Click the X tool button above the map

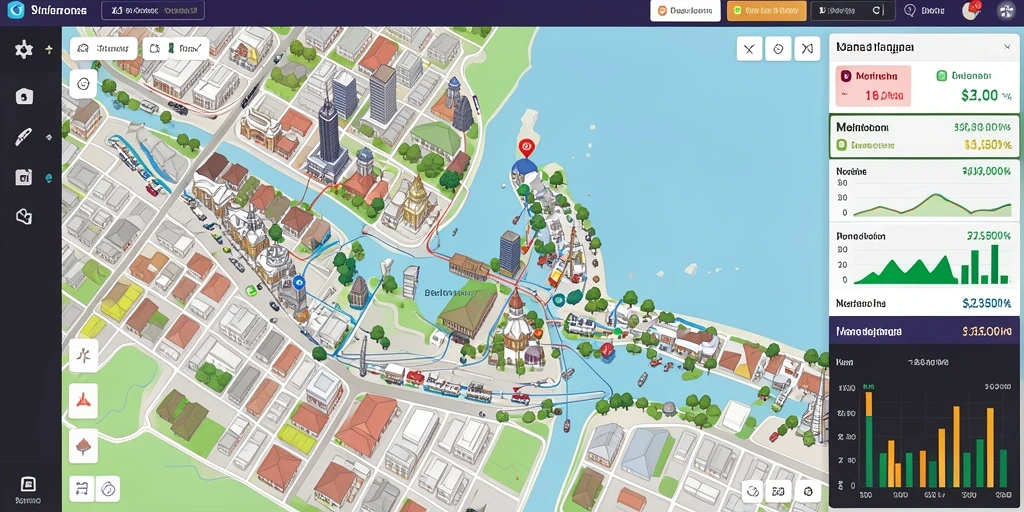point(749,49)
